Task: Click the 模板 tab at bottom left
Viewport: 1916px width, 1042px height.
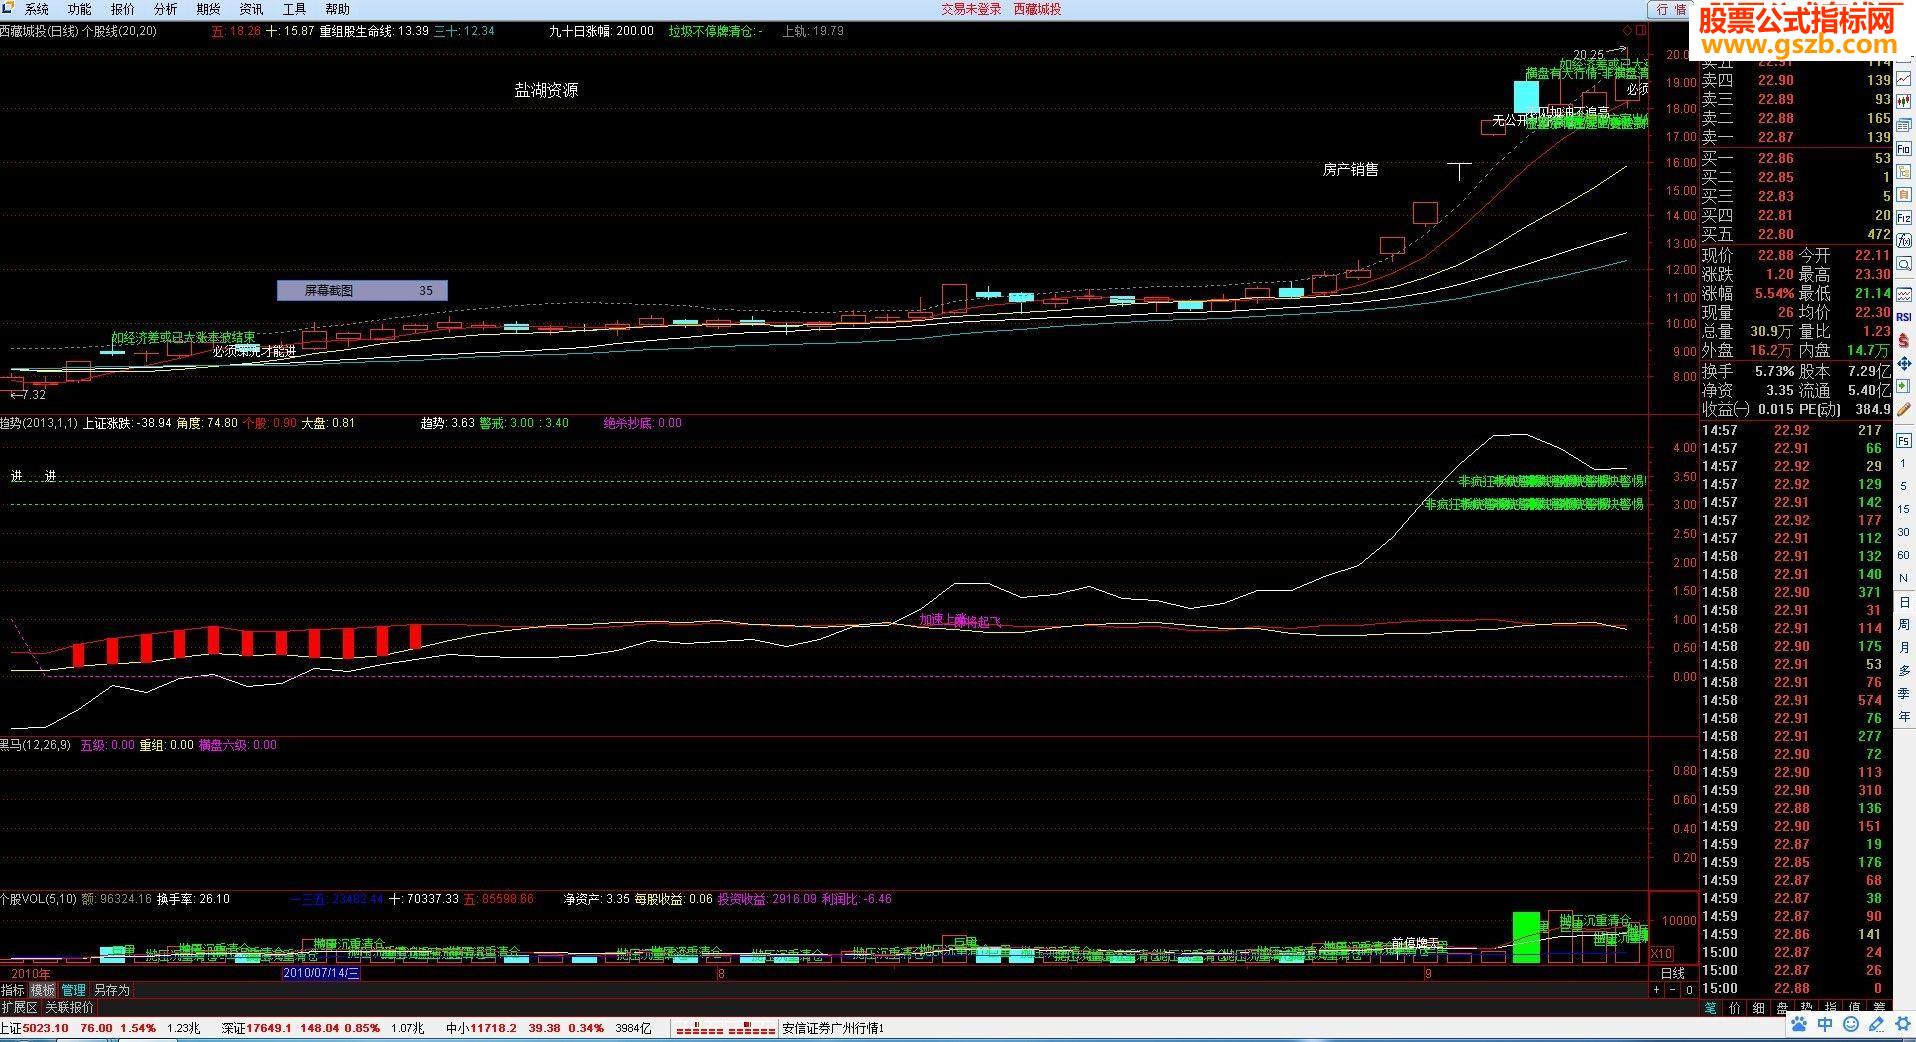Action: [x=43, y=990]
